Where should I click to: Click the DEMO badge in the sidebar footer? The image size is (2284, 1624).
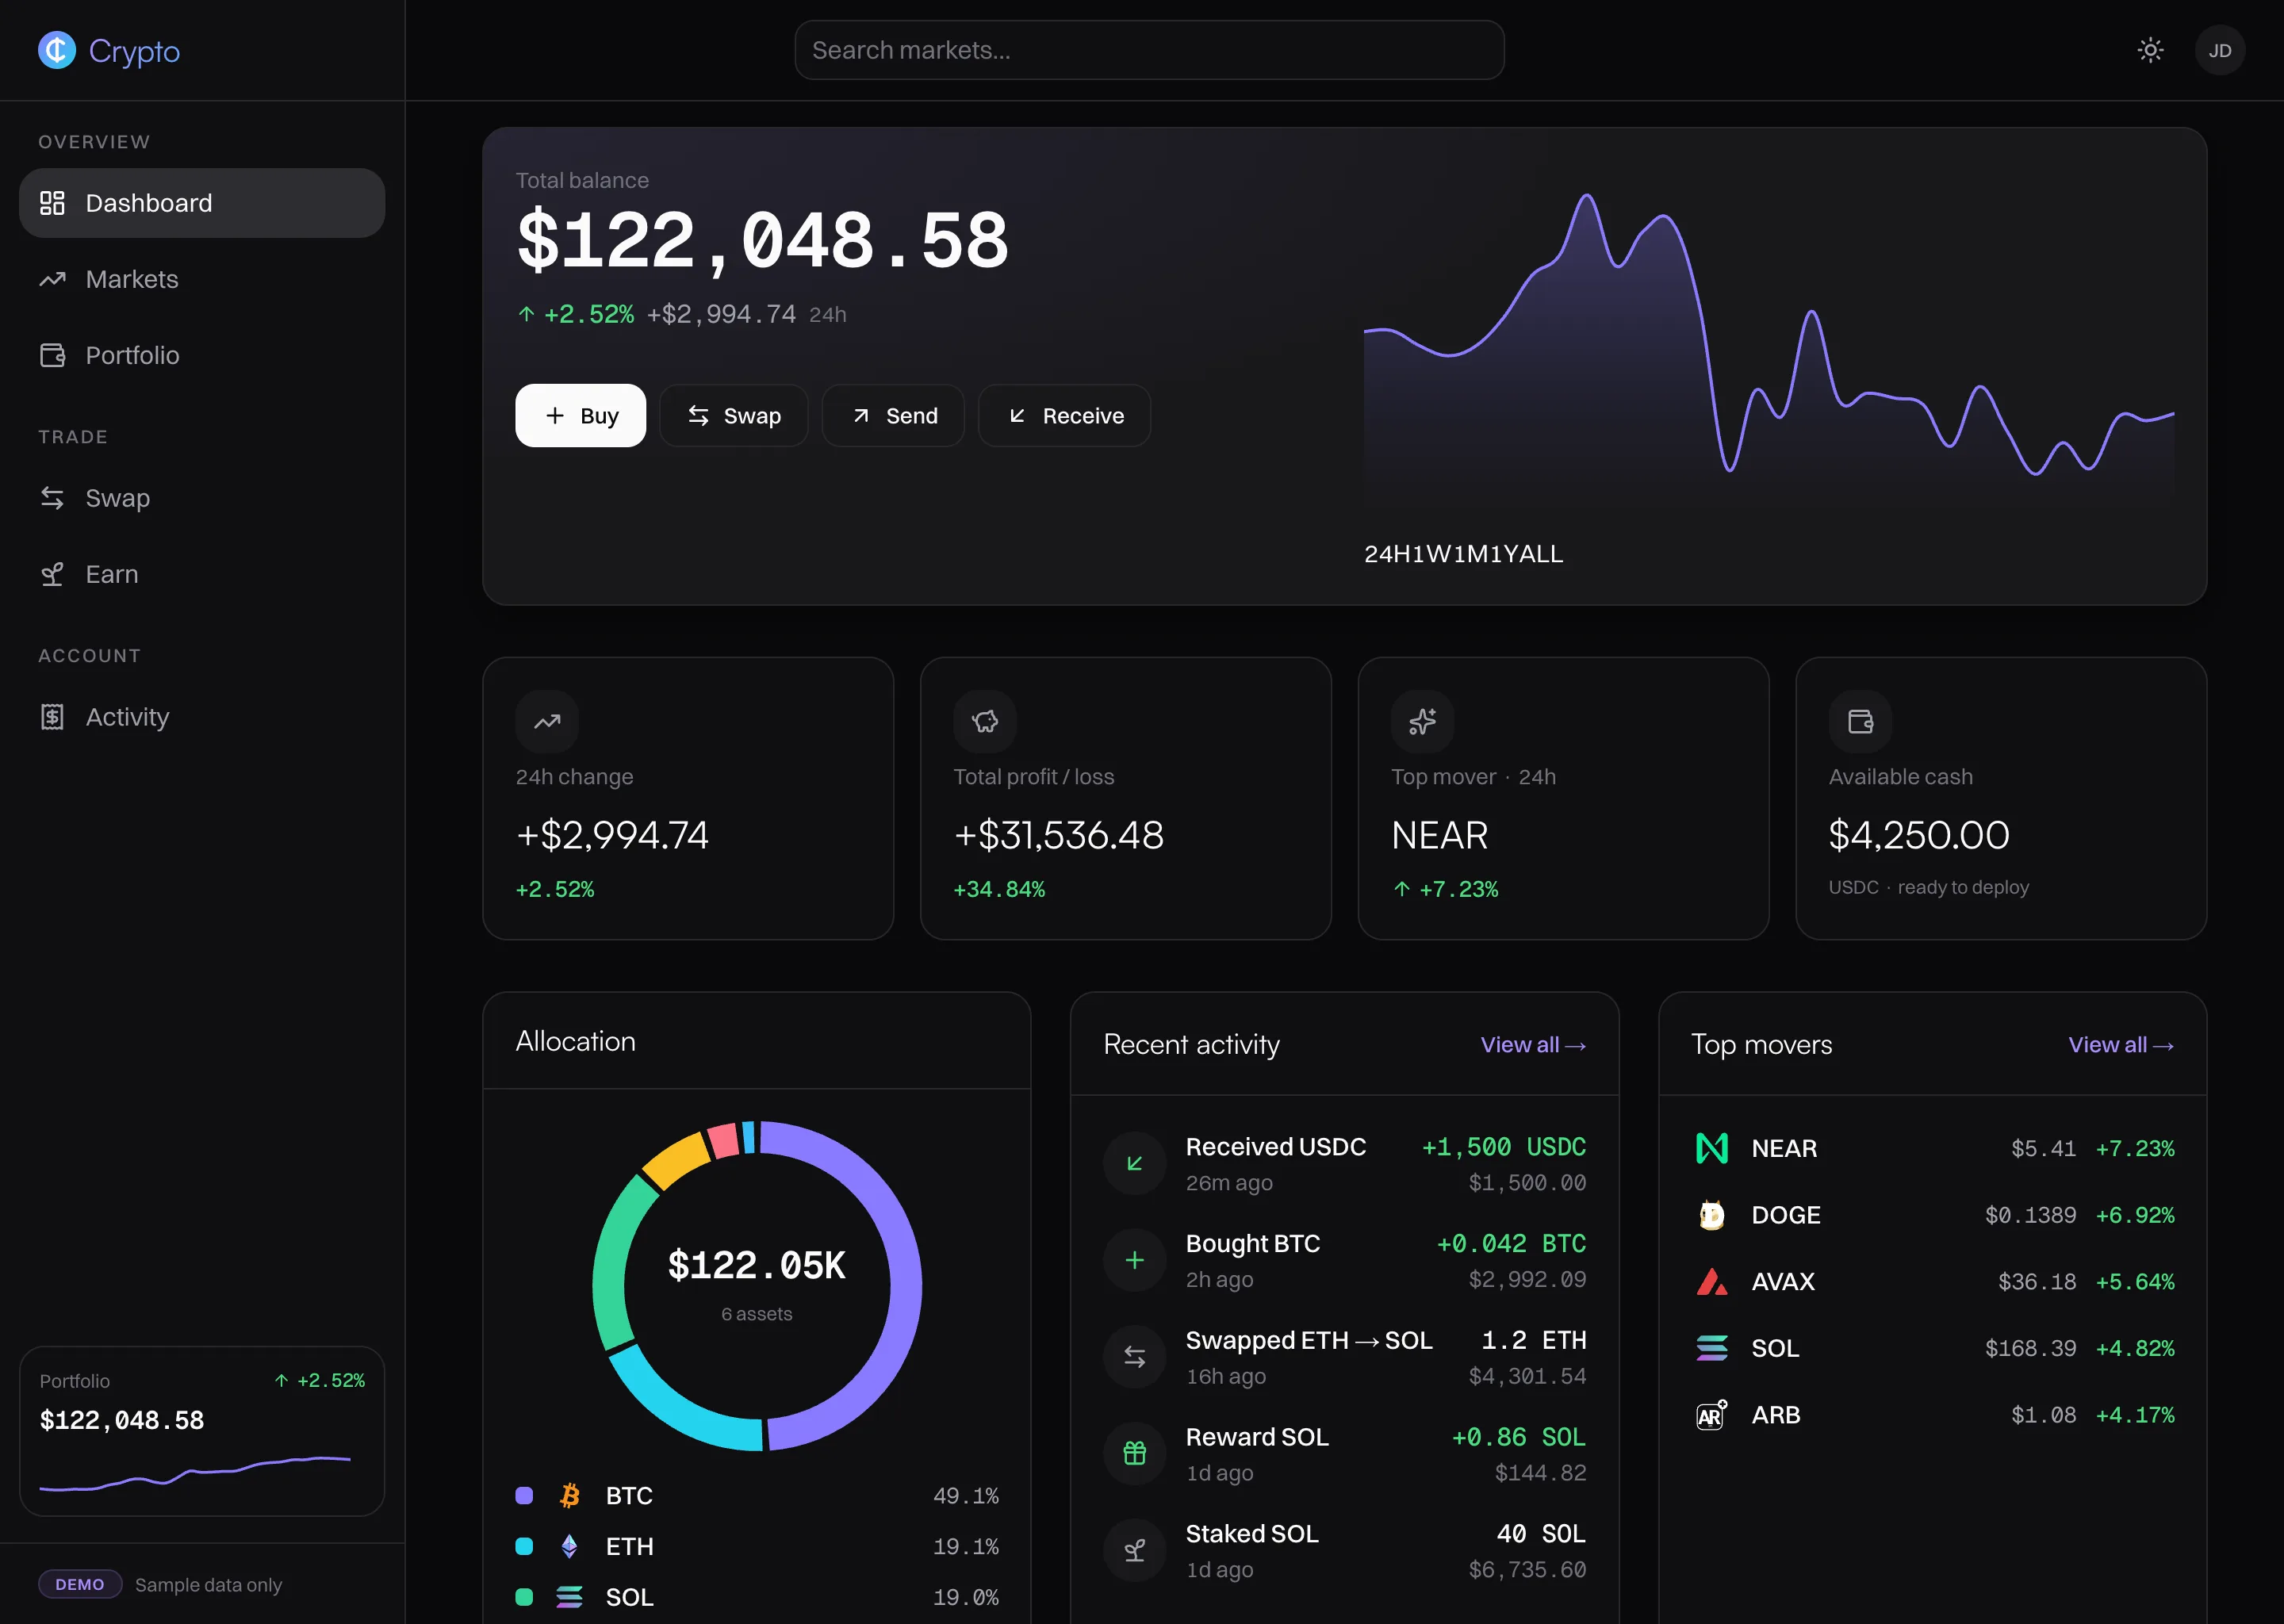click(80, 1584)
